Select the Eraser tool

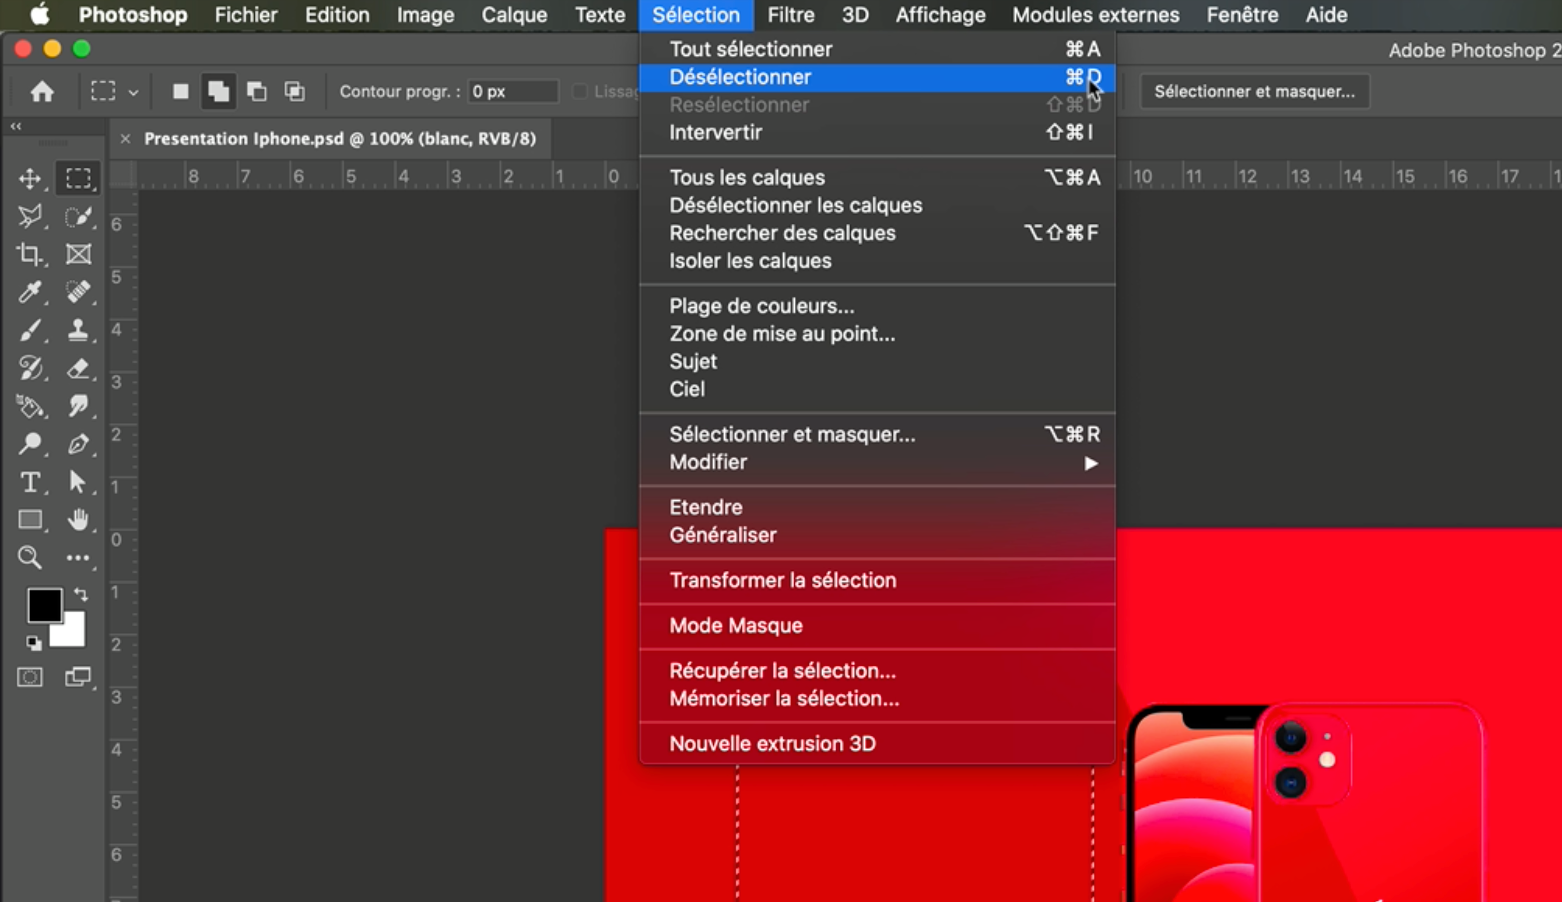[x=78, y=368]
